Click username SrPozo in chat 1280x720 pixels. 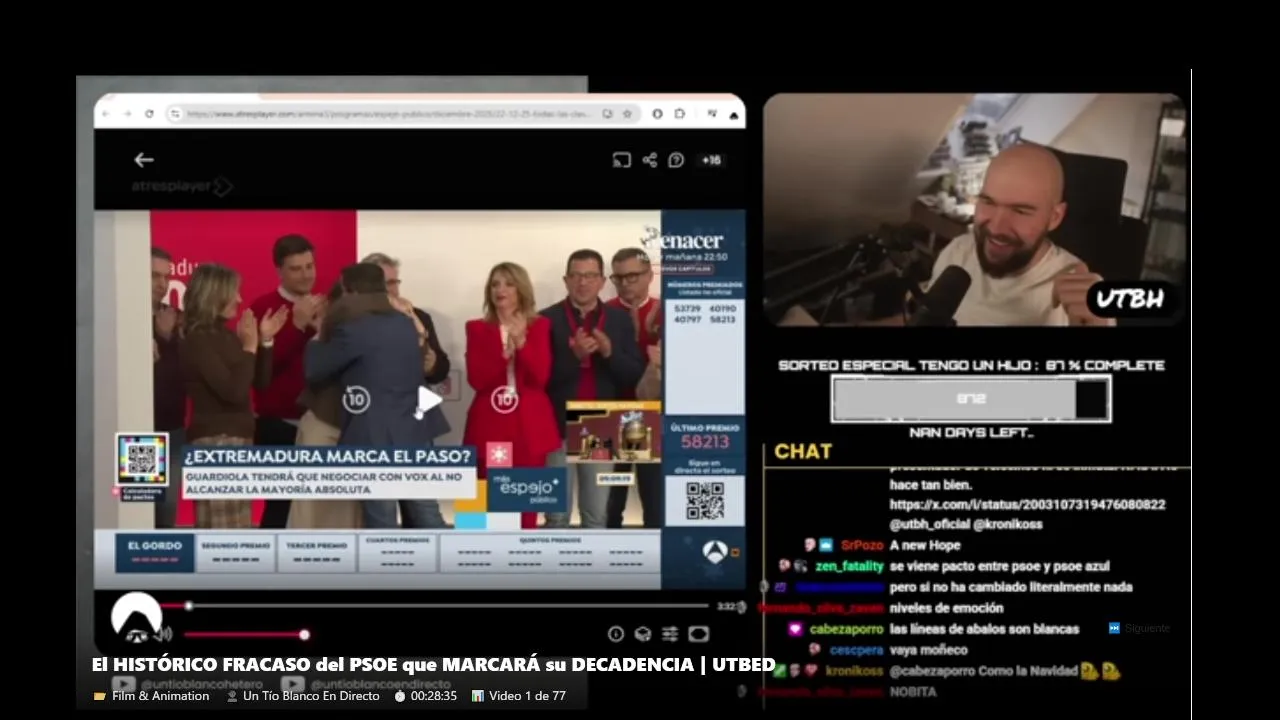click(861, 545)
